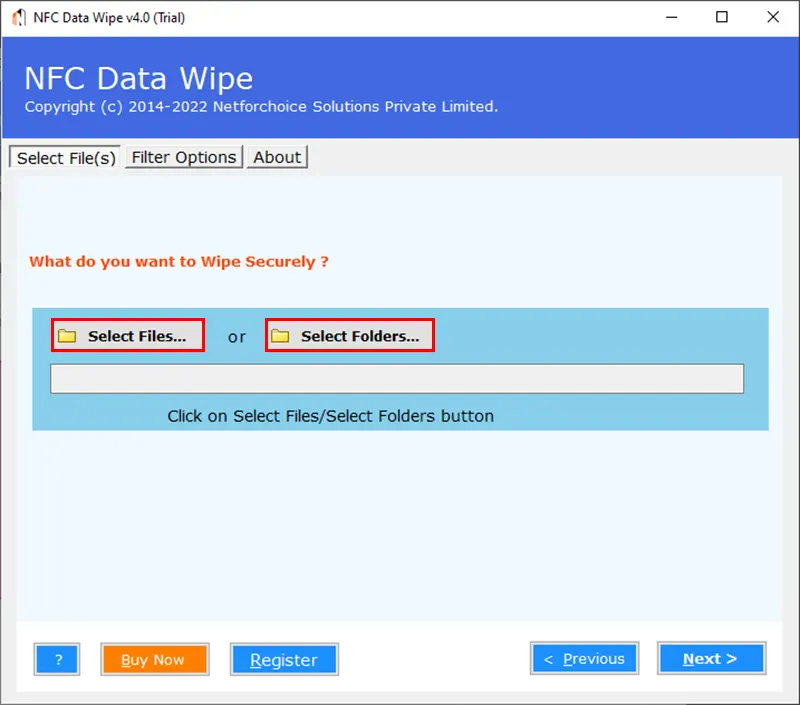Screen dimensions: 800x705
Task: Switch to the Filter Options tab
Action: click(x=184, y=157)
